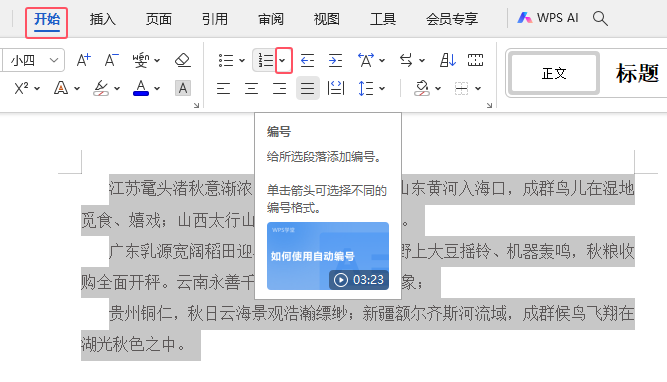Center align the text
The height and width of the screenshot is (382, 667).
pos(251,88)
